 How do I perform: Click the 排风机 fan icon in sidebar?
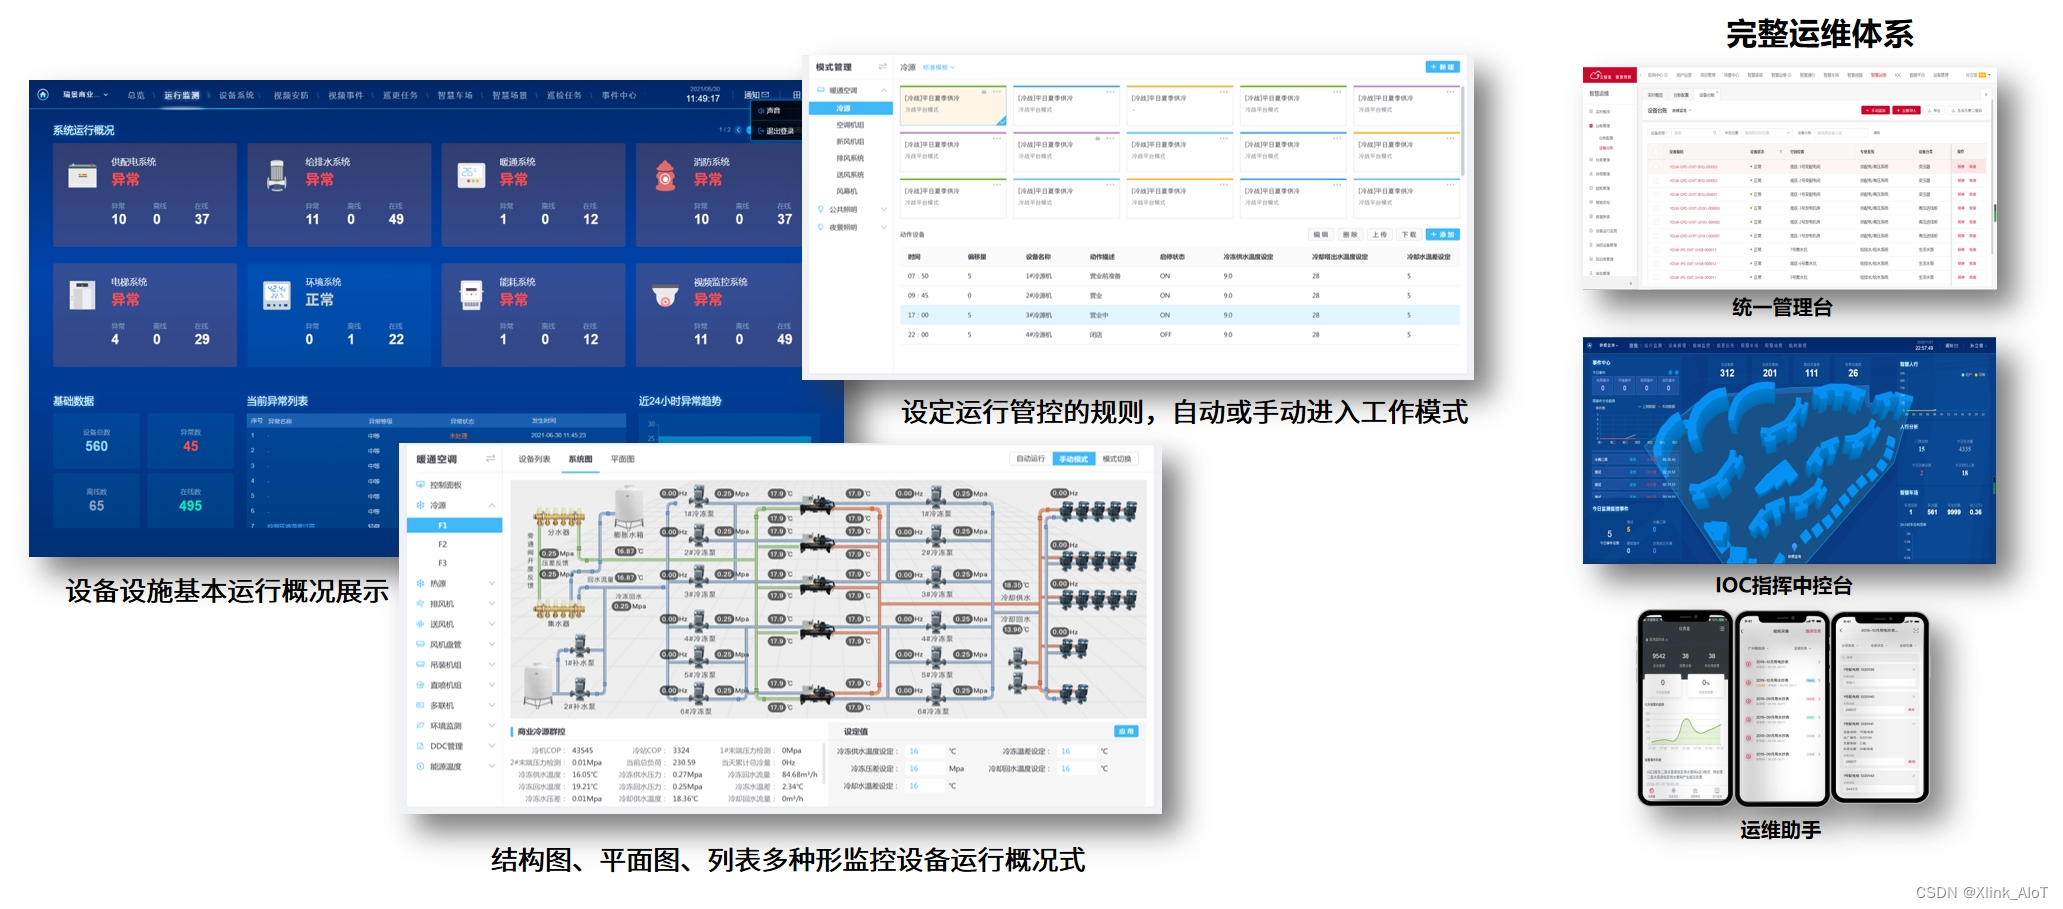pyautogui.click(x=419, y=604)
